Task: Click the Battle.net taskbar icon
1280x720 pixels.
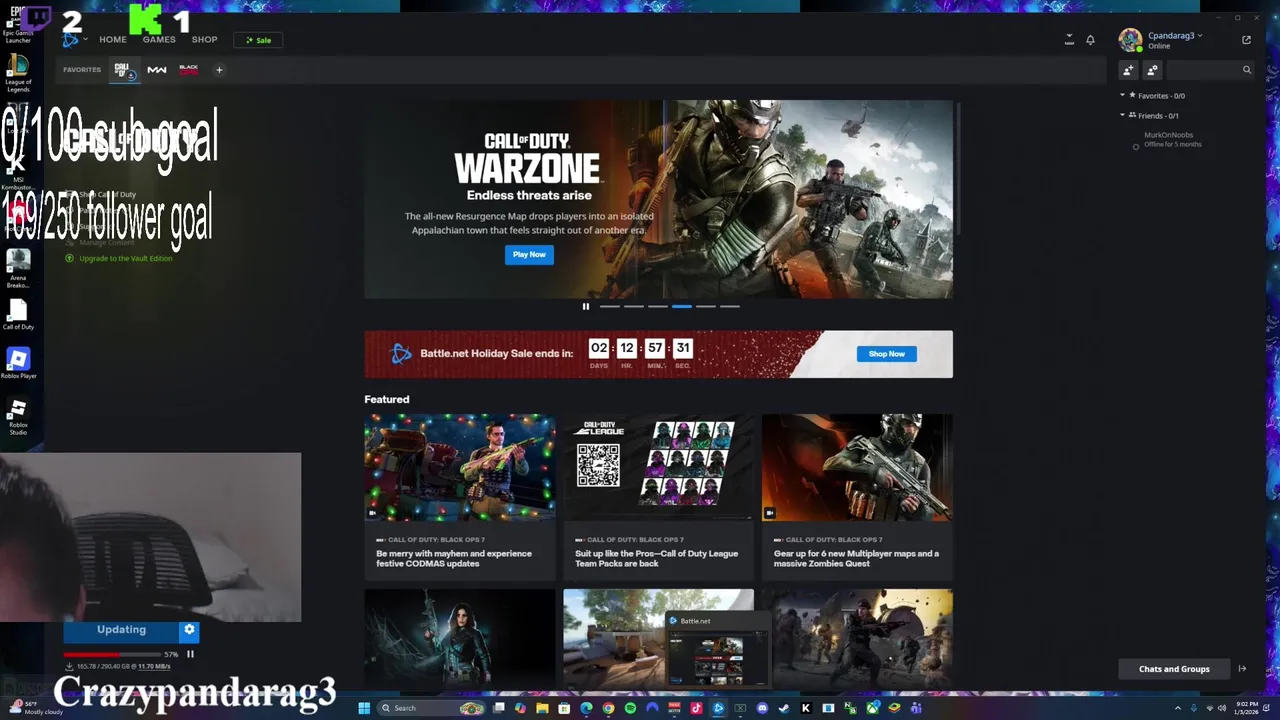Action: tap(718, 708)
